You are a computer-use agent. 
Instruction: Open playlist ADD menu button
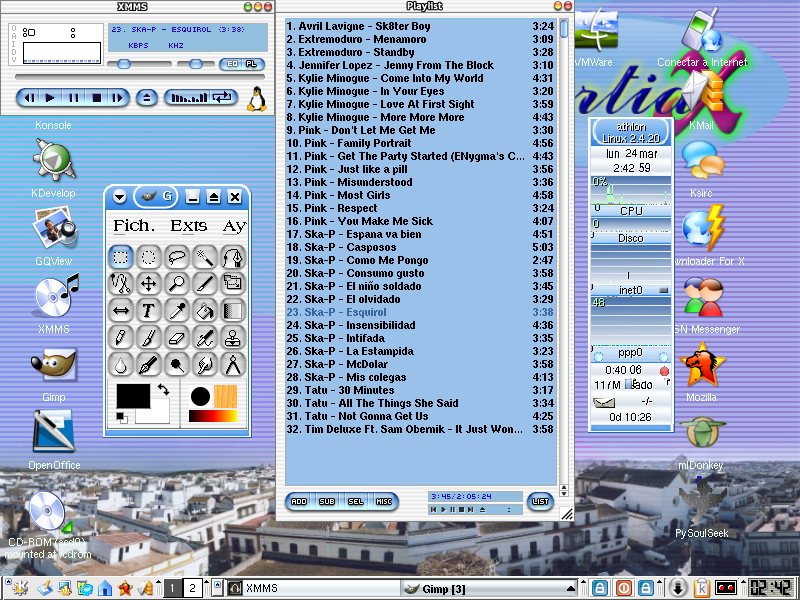click(x=299, y=502)
